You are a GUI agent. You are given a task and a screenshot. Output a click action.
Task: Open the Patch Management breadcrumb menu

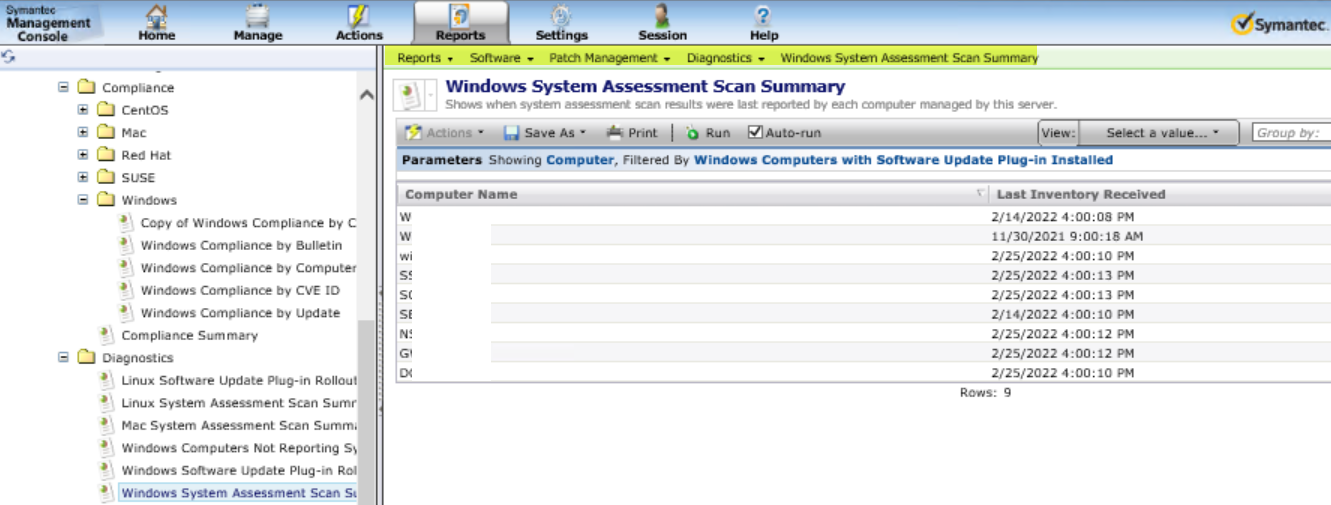click(609, 58)
